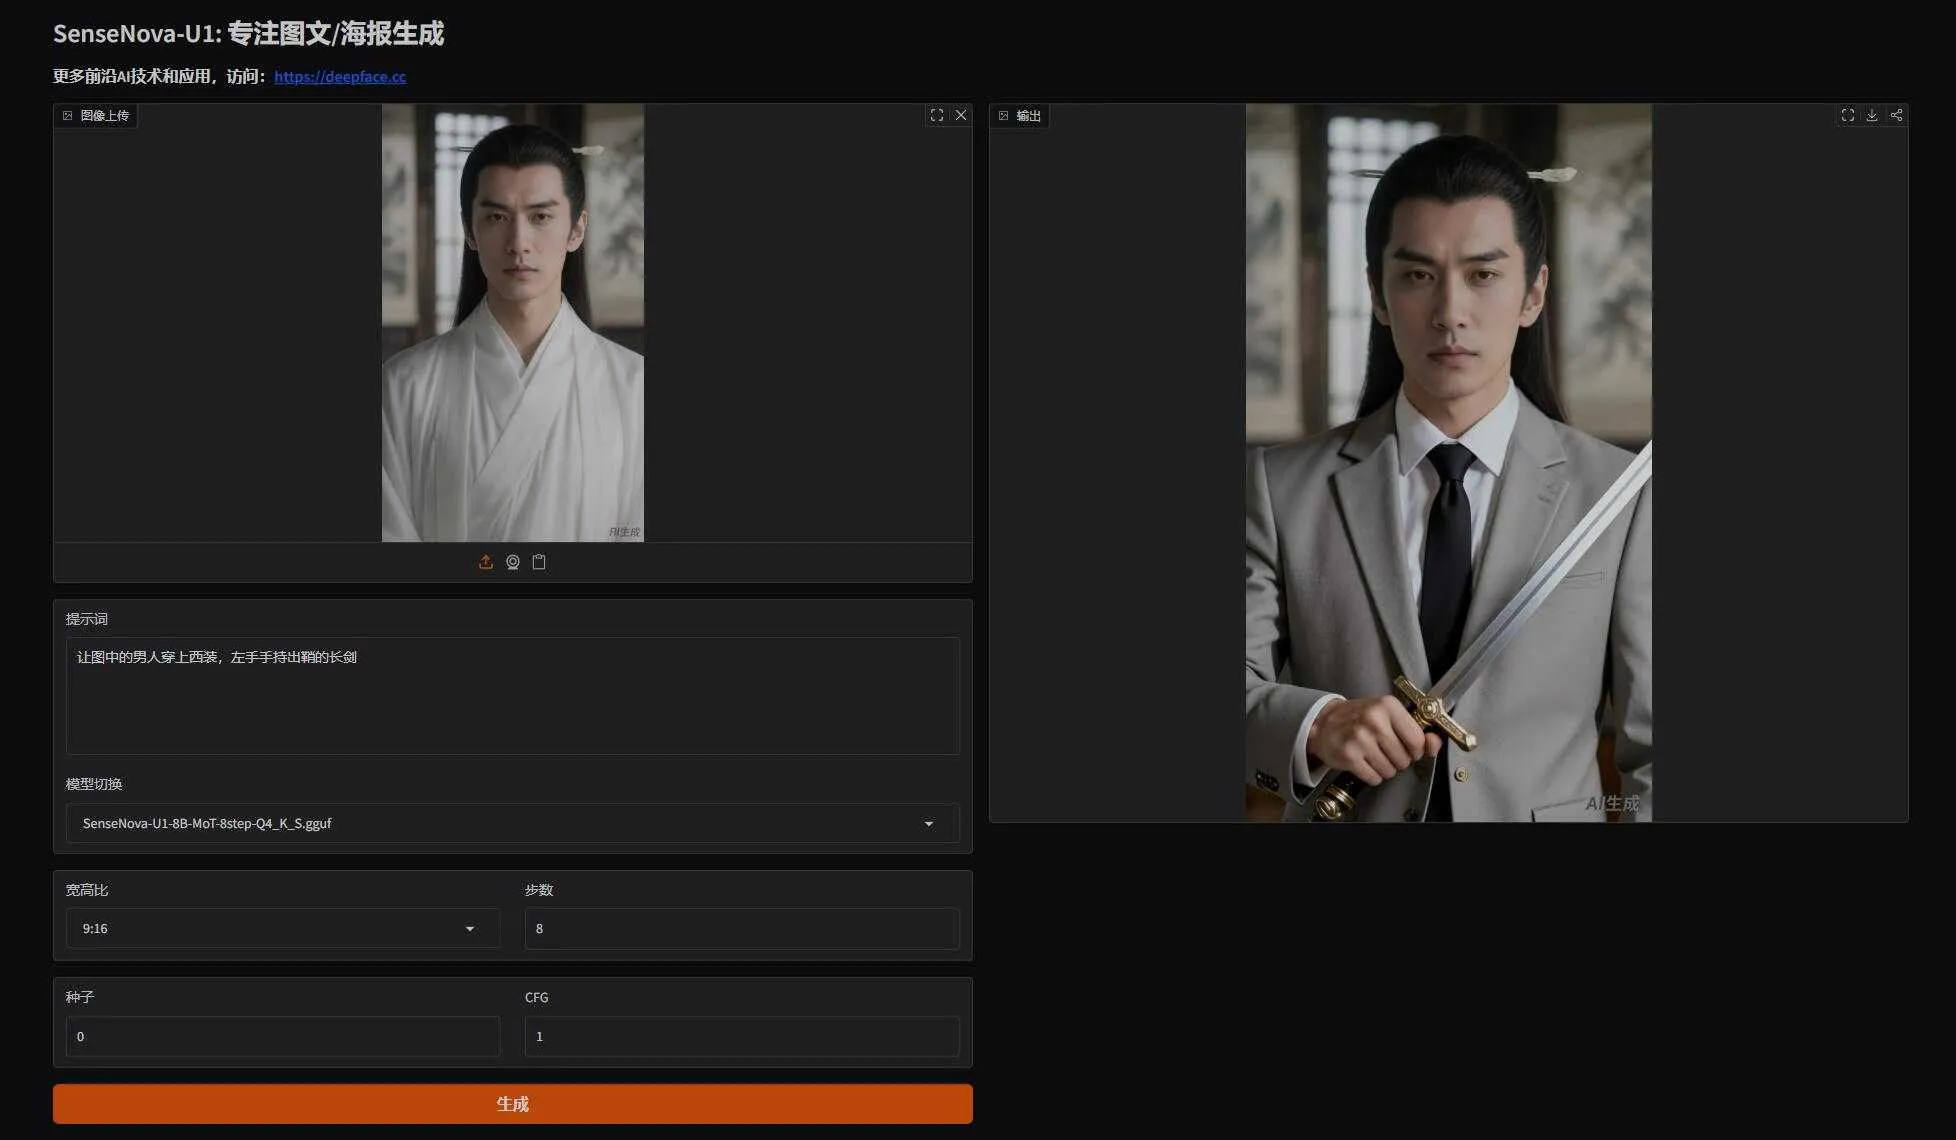This screenshot has width=1956, height=1140.
Task: Click the 生成 generate button
Action: [513, 1104]
